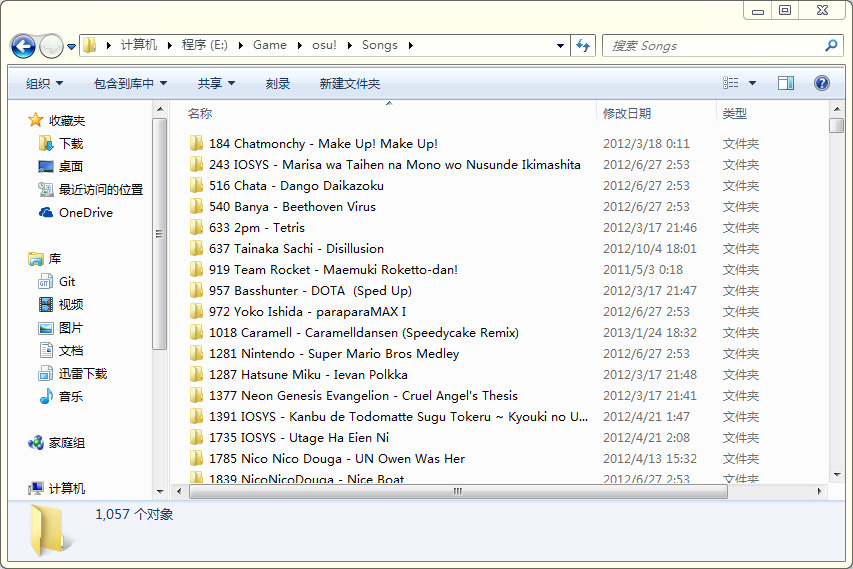853x569 pixels.
Task: Click the folder icon in the address bar
Action: 90,45
